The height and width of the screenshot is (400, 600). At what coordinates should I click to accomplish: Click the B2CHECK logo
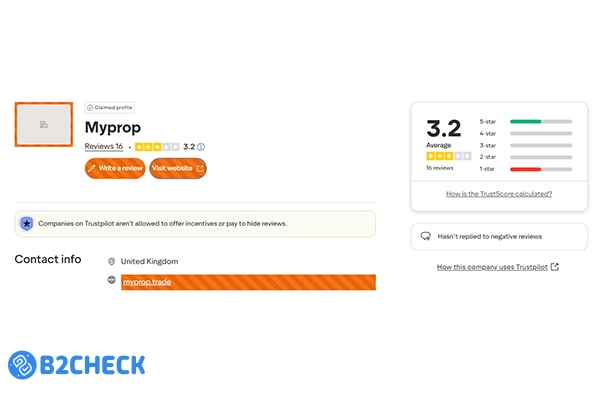tap(77, 365)
